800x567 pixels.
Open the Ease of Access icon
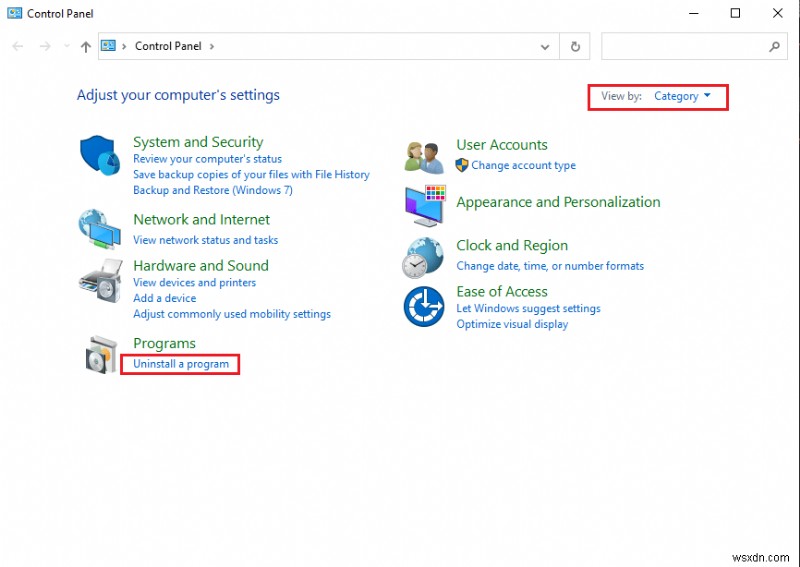(x=424, y=307)
